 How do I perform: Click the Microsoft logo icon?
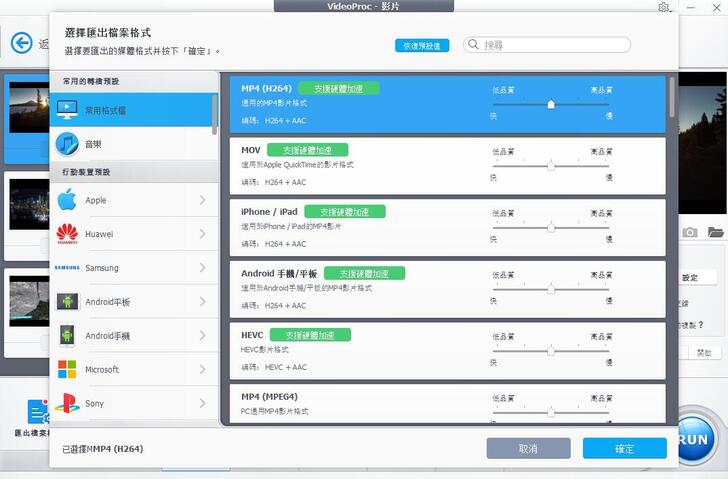(67, 369)
